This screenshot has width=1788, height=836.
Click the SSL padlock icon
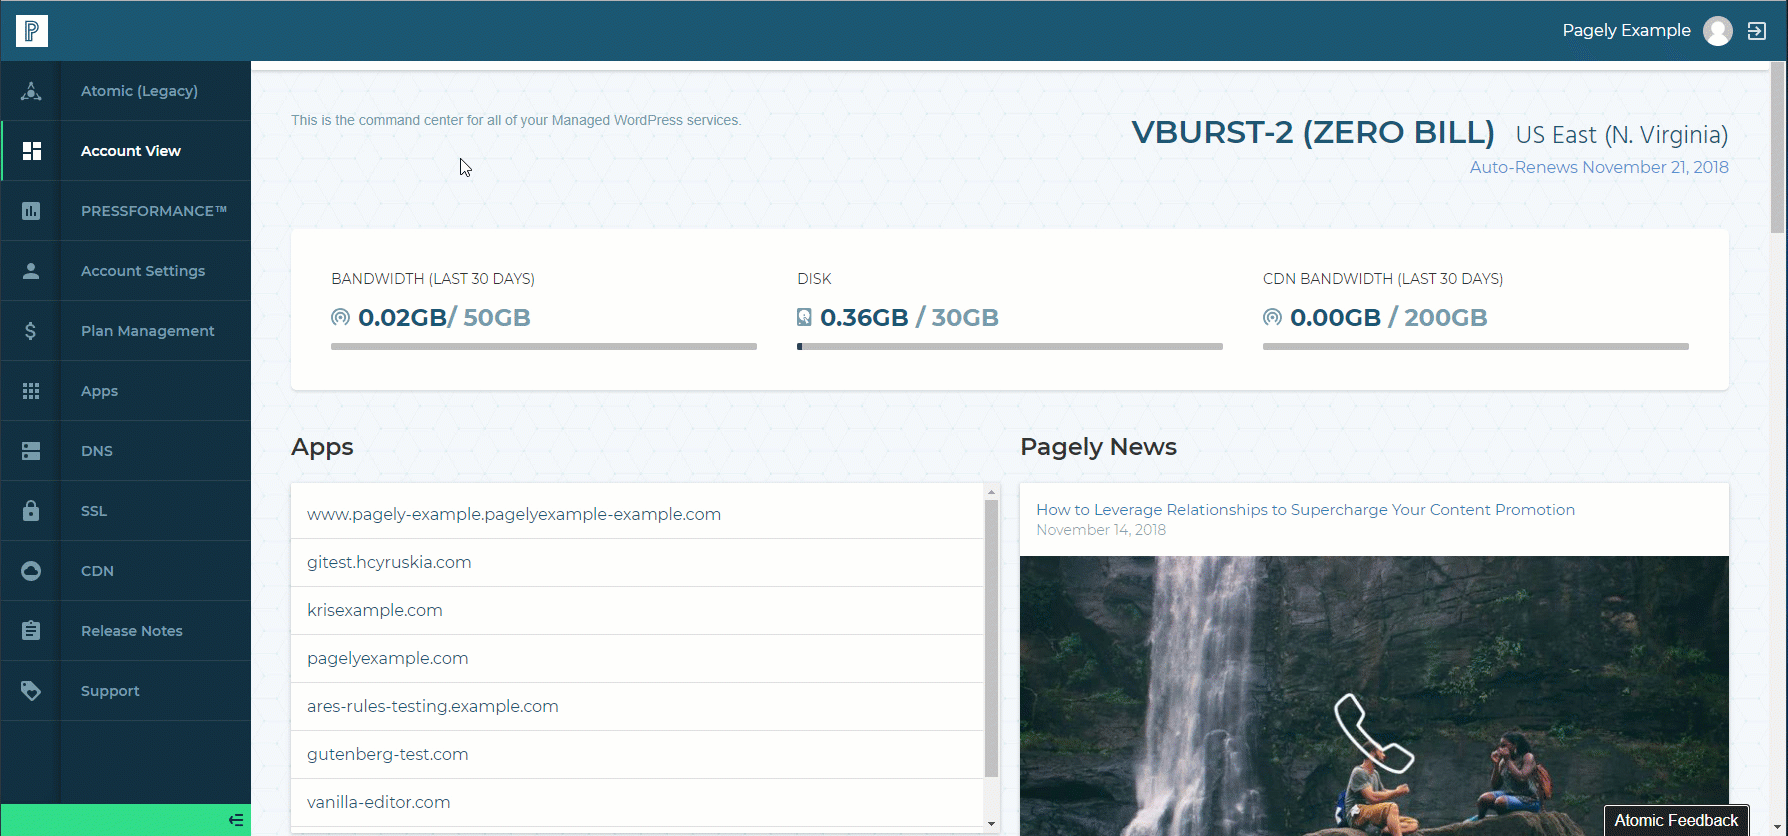point(31,511)
